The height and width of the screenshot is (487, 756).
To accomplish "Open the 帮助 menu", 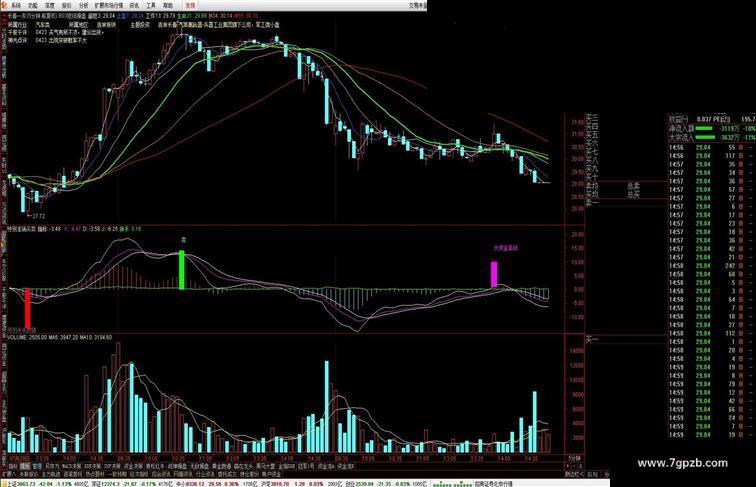I will click(168, 5).
